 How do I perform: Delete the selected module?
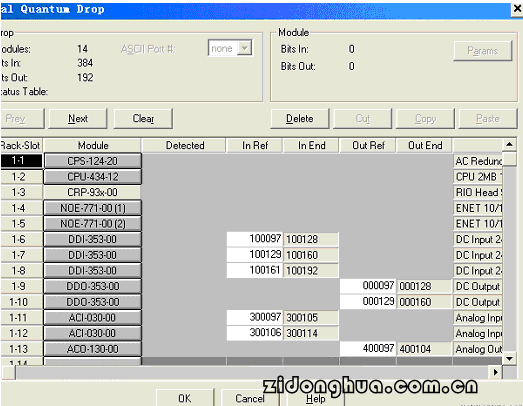[300, 118]
